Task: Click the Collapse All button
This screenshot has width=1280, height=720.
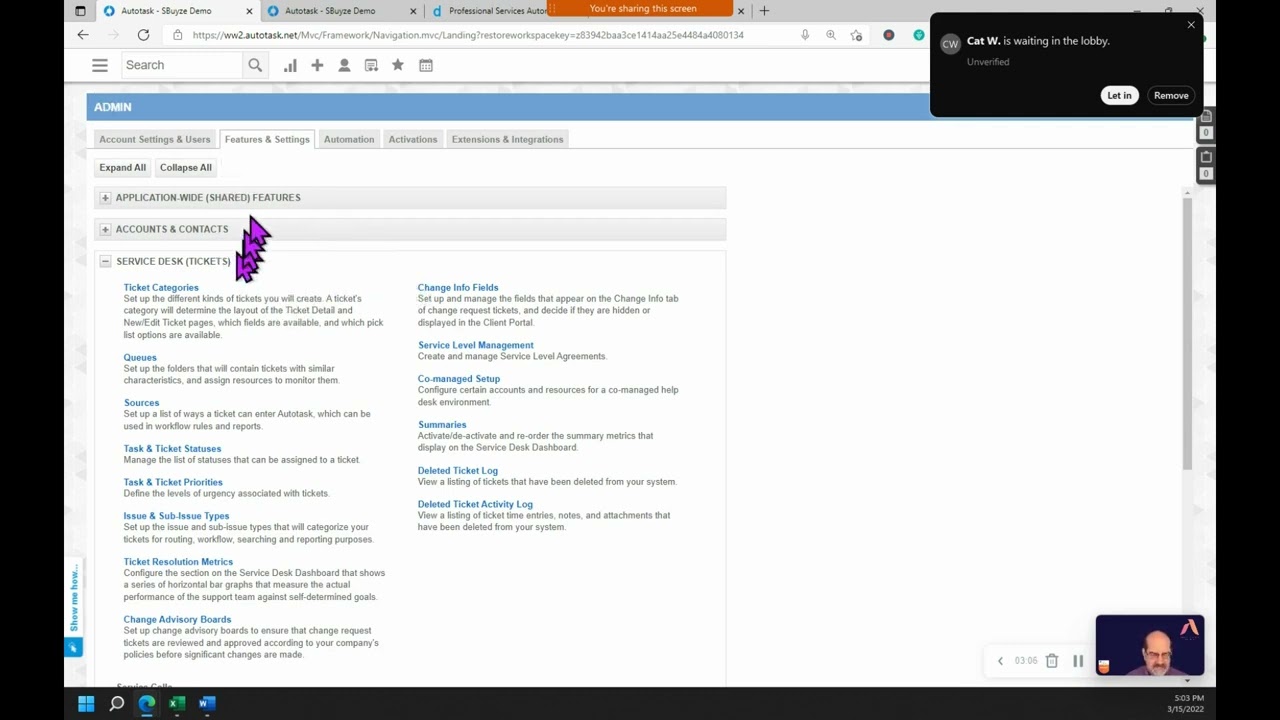Action: pos(186,167)
